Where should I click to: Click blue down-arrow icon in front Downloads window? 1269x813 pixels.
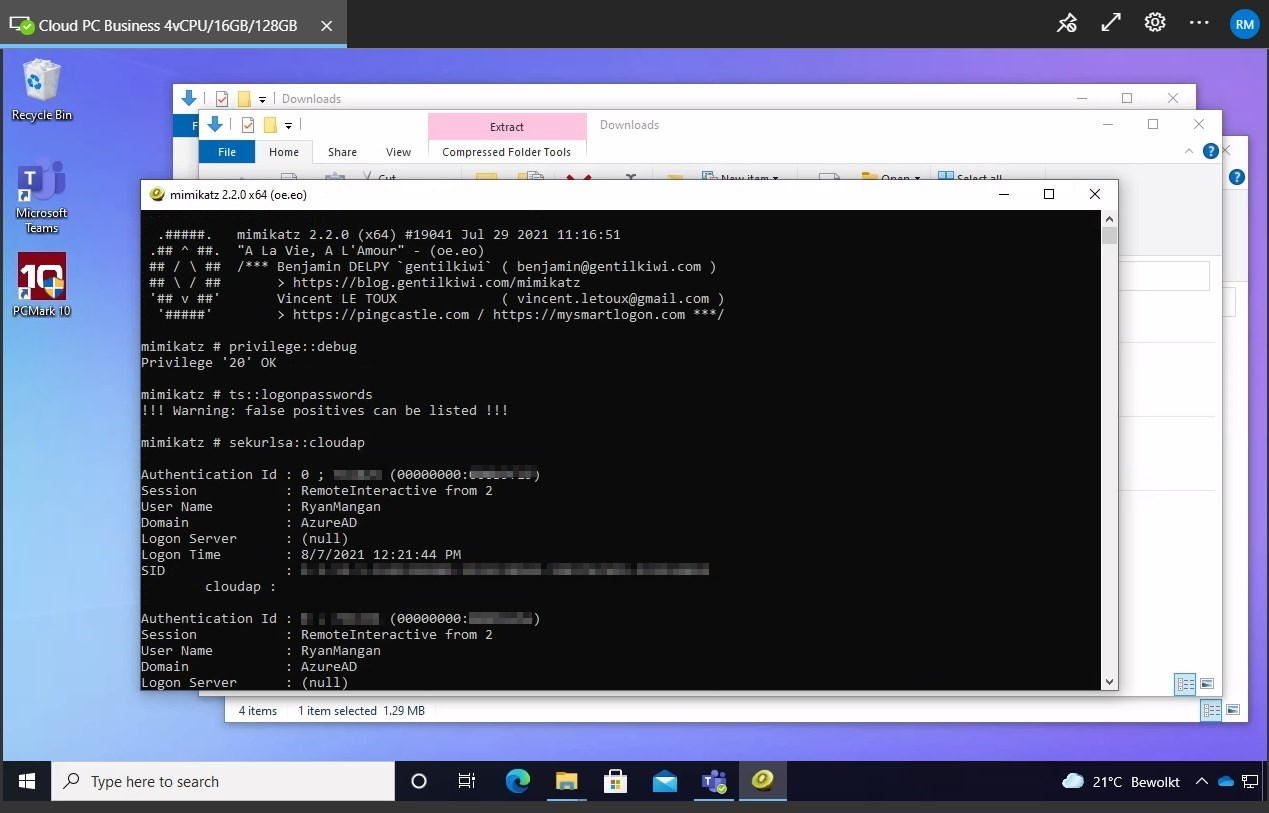[x=215, y=125]
